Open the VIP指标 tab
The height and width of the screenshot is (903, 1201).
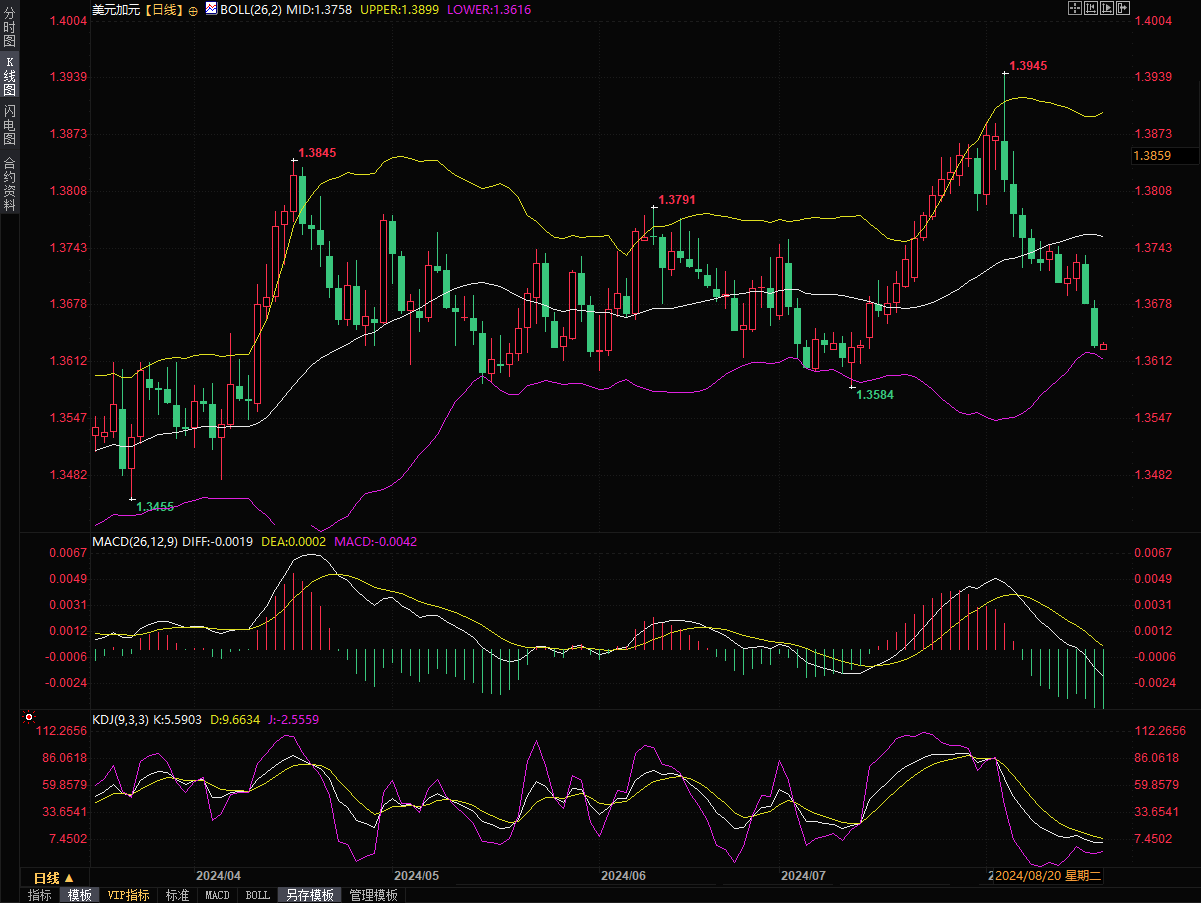coord(128,895)
